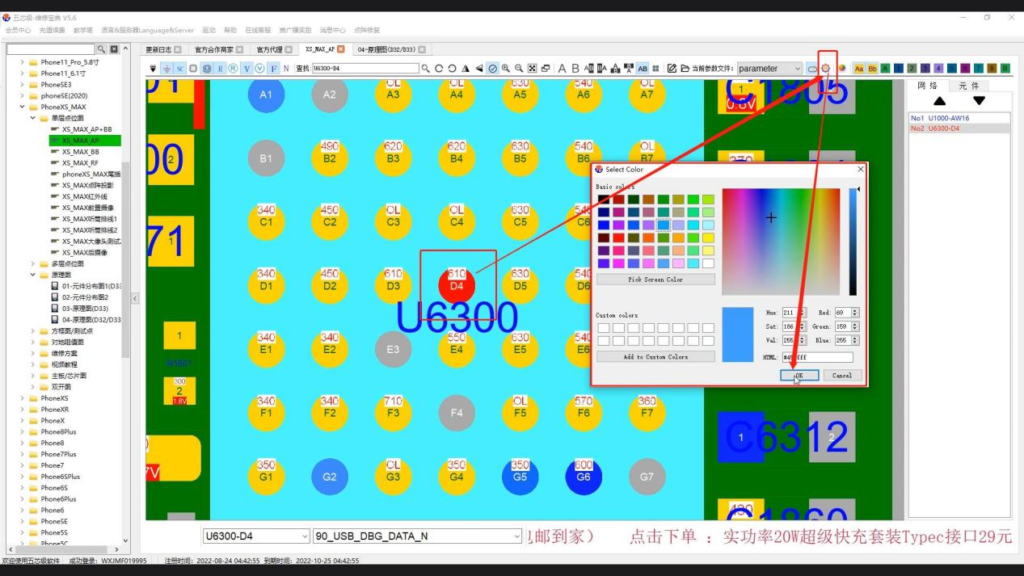The width and height of the screenshot is (1024, 576).
Task: Click the HTML color code field
Action: click(817, 357)
